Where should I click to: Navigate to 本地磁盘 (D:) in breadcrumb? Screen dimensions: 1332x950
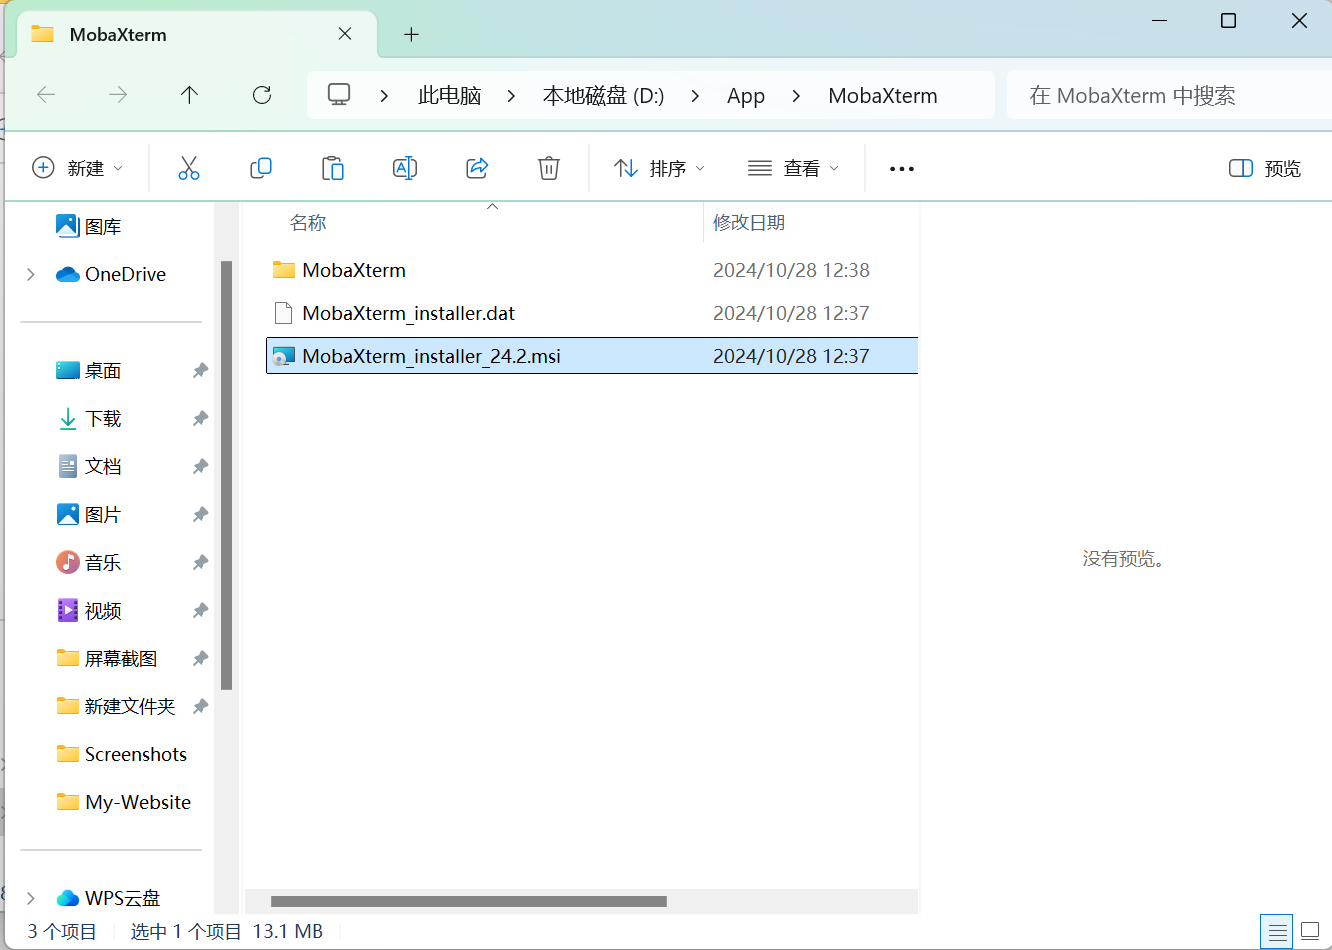point(603,96)
